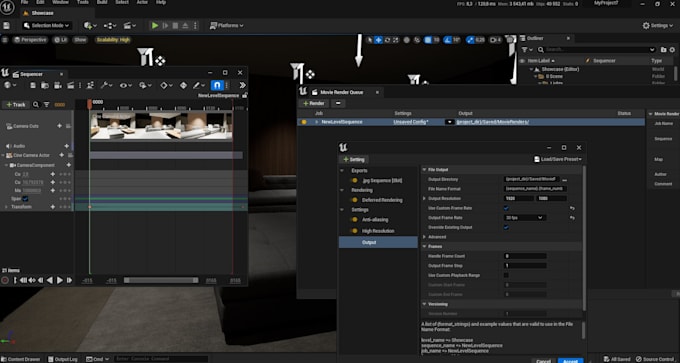Expand the Advanced section in File Output
Screen dimensions: 680x363
[x=425, y=237]
